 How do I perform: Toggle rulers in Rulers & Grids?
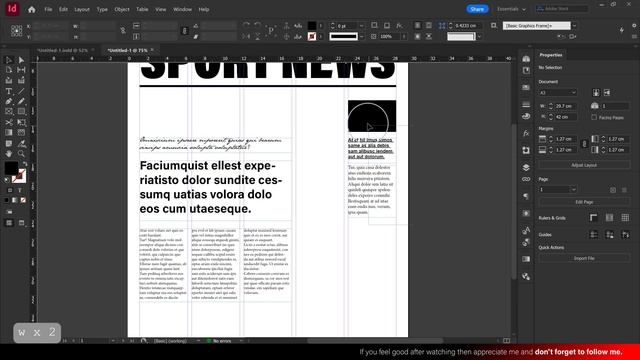coord(593,218)
